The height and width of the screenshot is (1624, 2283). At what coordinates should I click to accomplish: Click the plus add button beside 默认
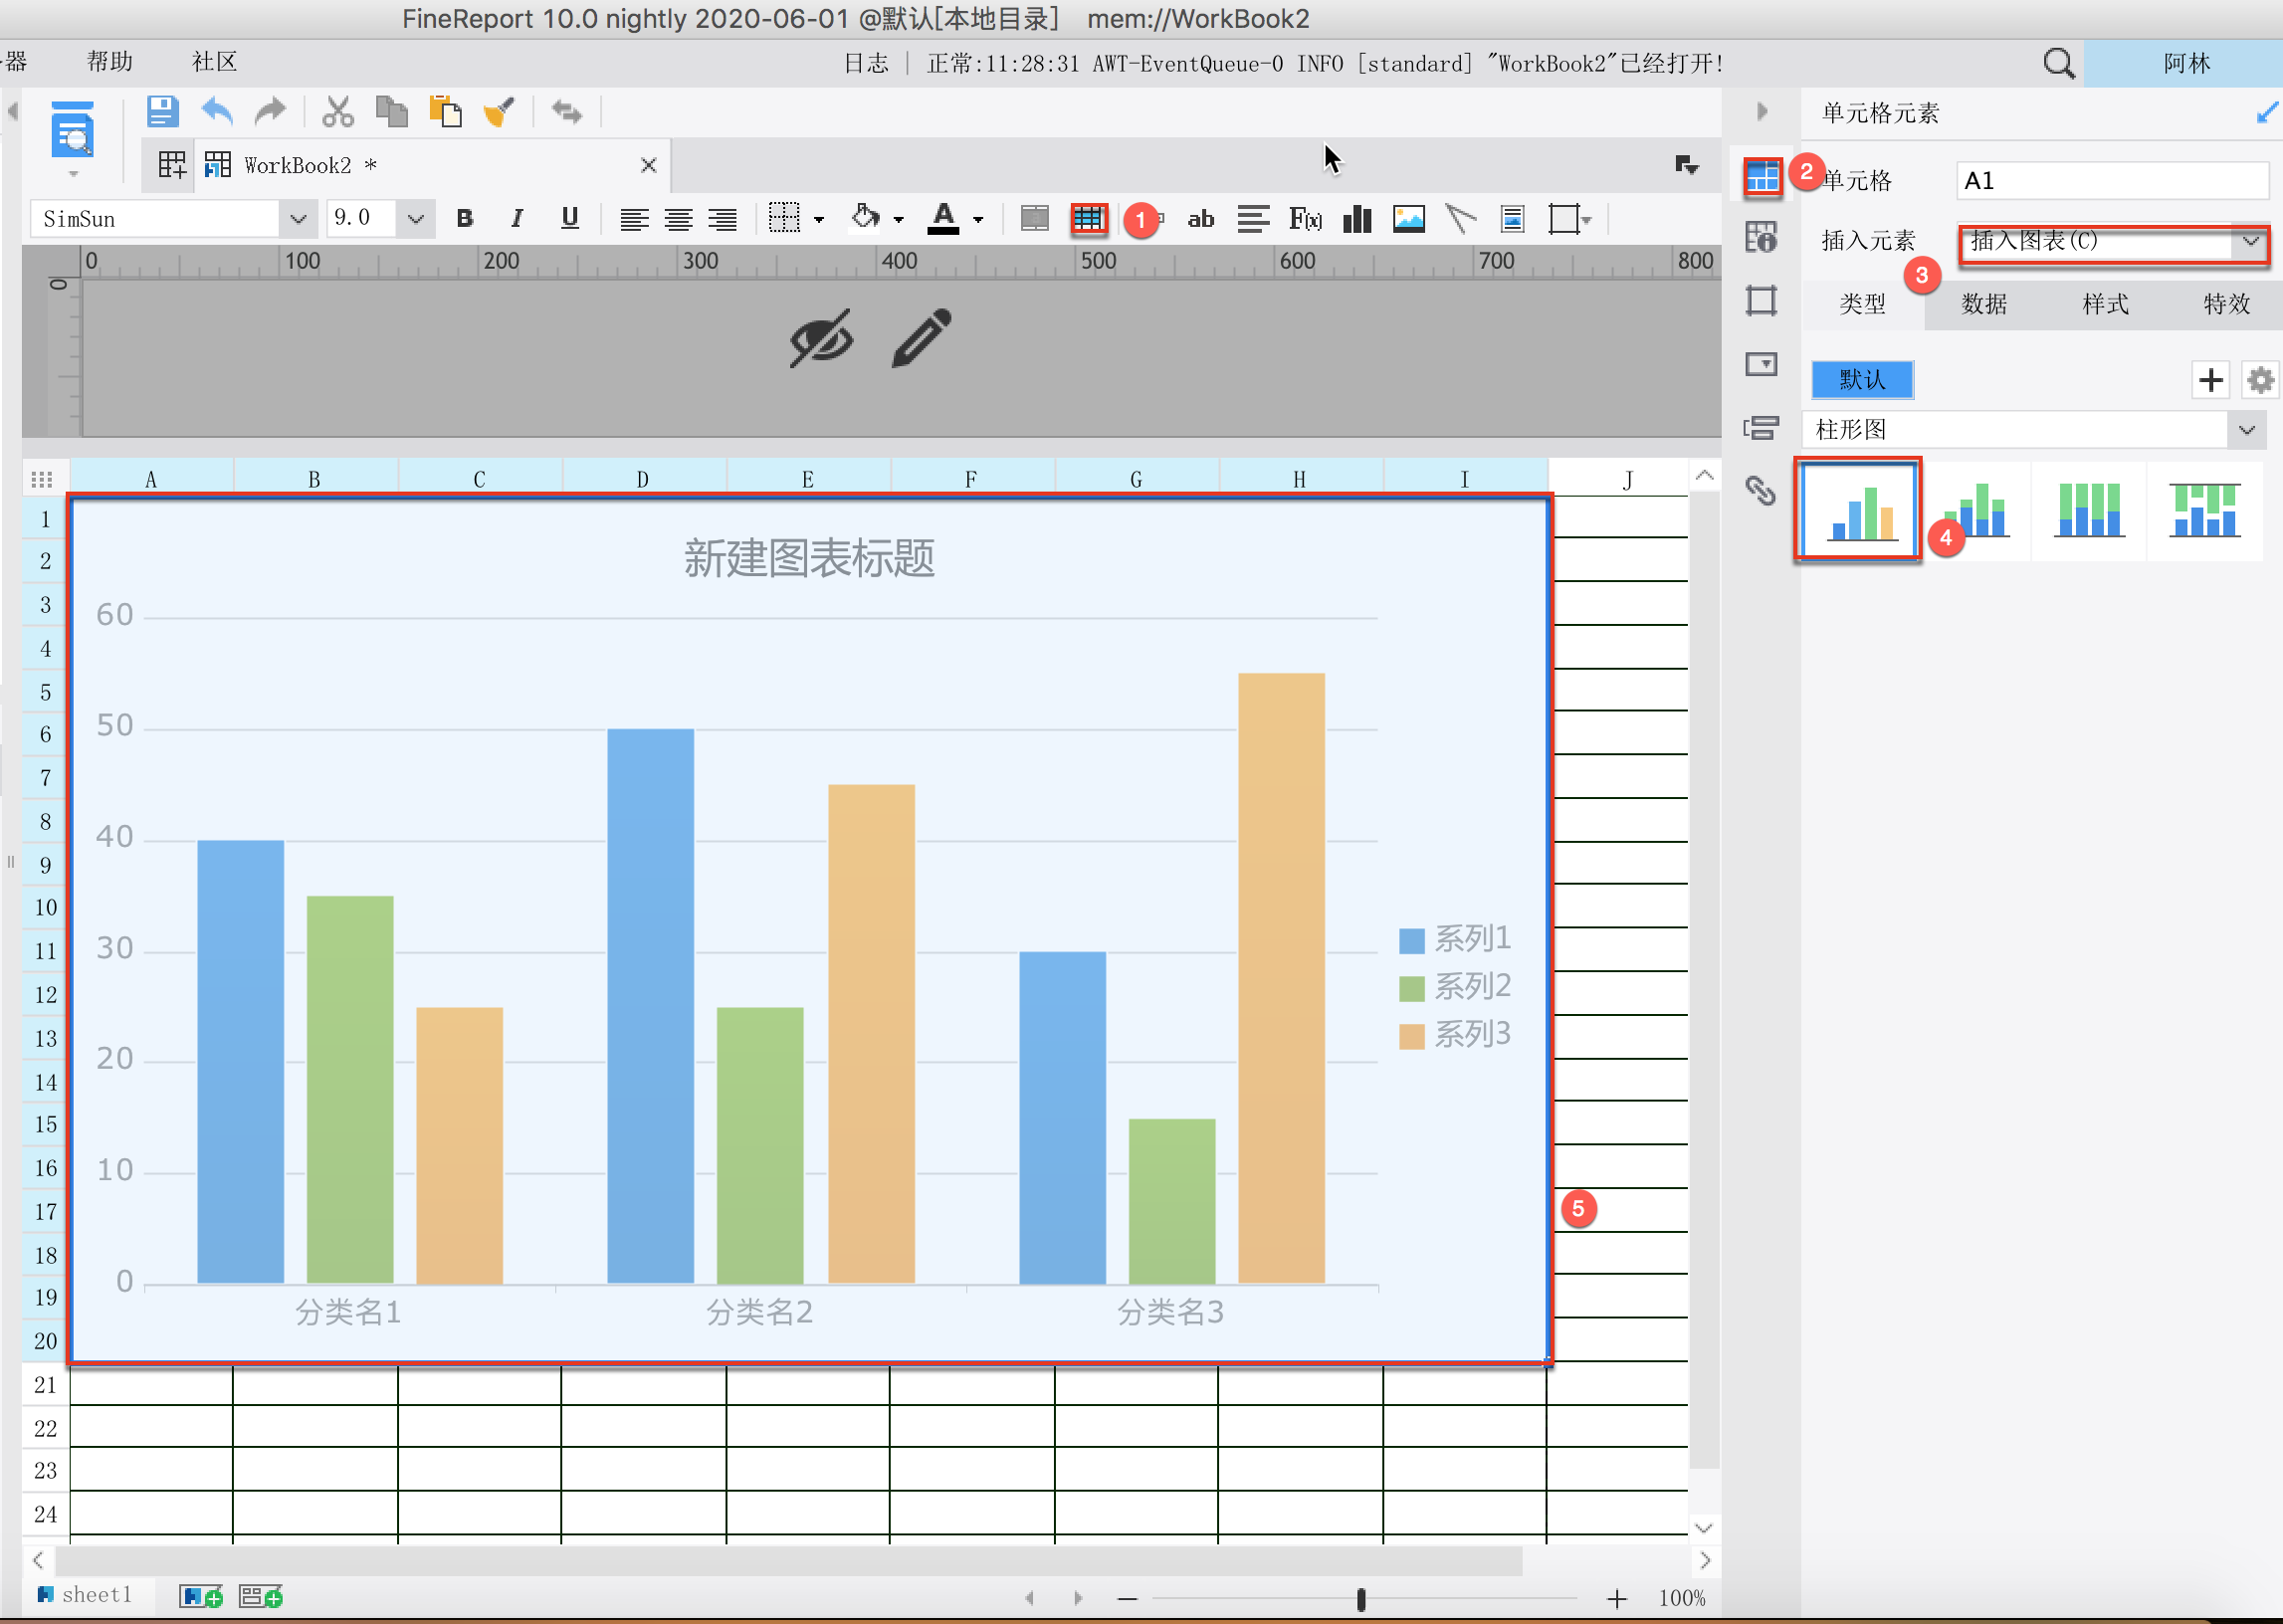tap(2210, 380)
